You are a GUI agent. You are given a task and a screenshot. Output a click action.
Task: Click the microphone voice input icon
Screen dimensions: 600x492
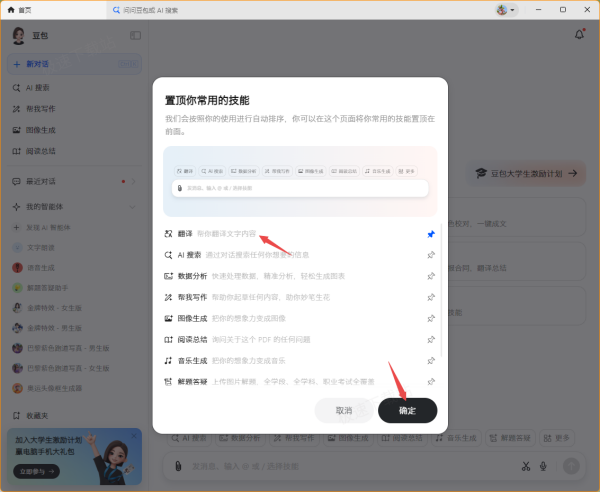(x=543, y=466)
